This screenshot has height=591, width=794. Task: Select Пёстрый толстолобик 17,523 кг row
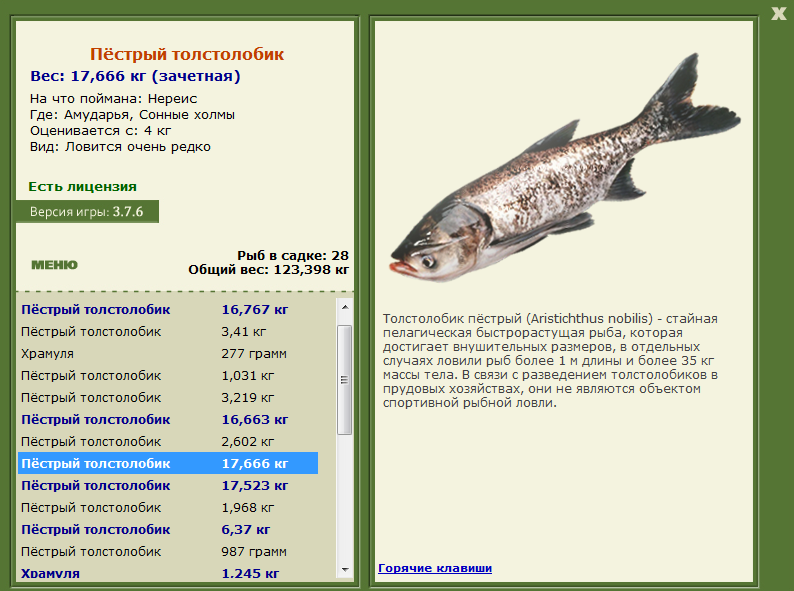[x=168, y=486]
